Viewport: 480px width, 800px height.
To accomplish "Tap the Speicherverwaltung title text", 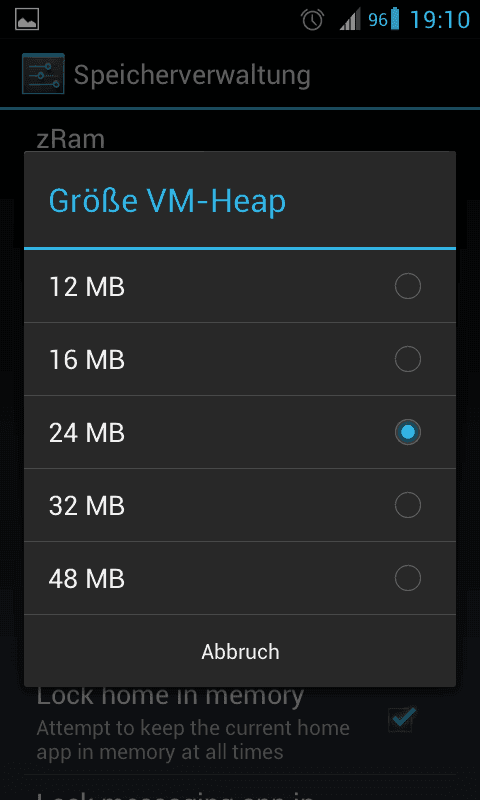I will [192, 76].
